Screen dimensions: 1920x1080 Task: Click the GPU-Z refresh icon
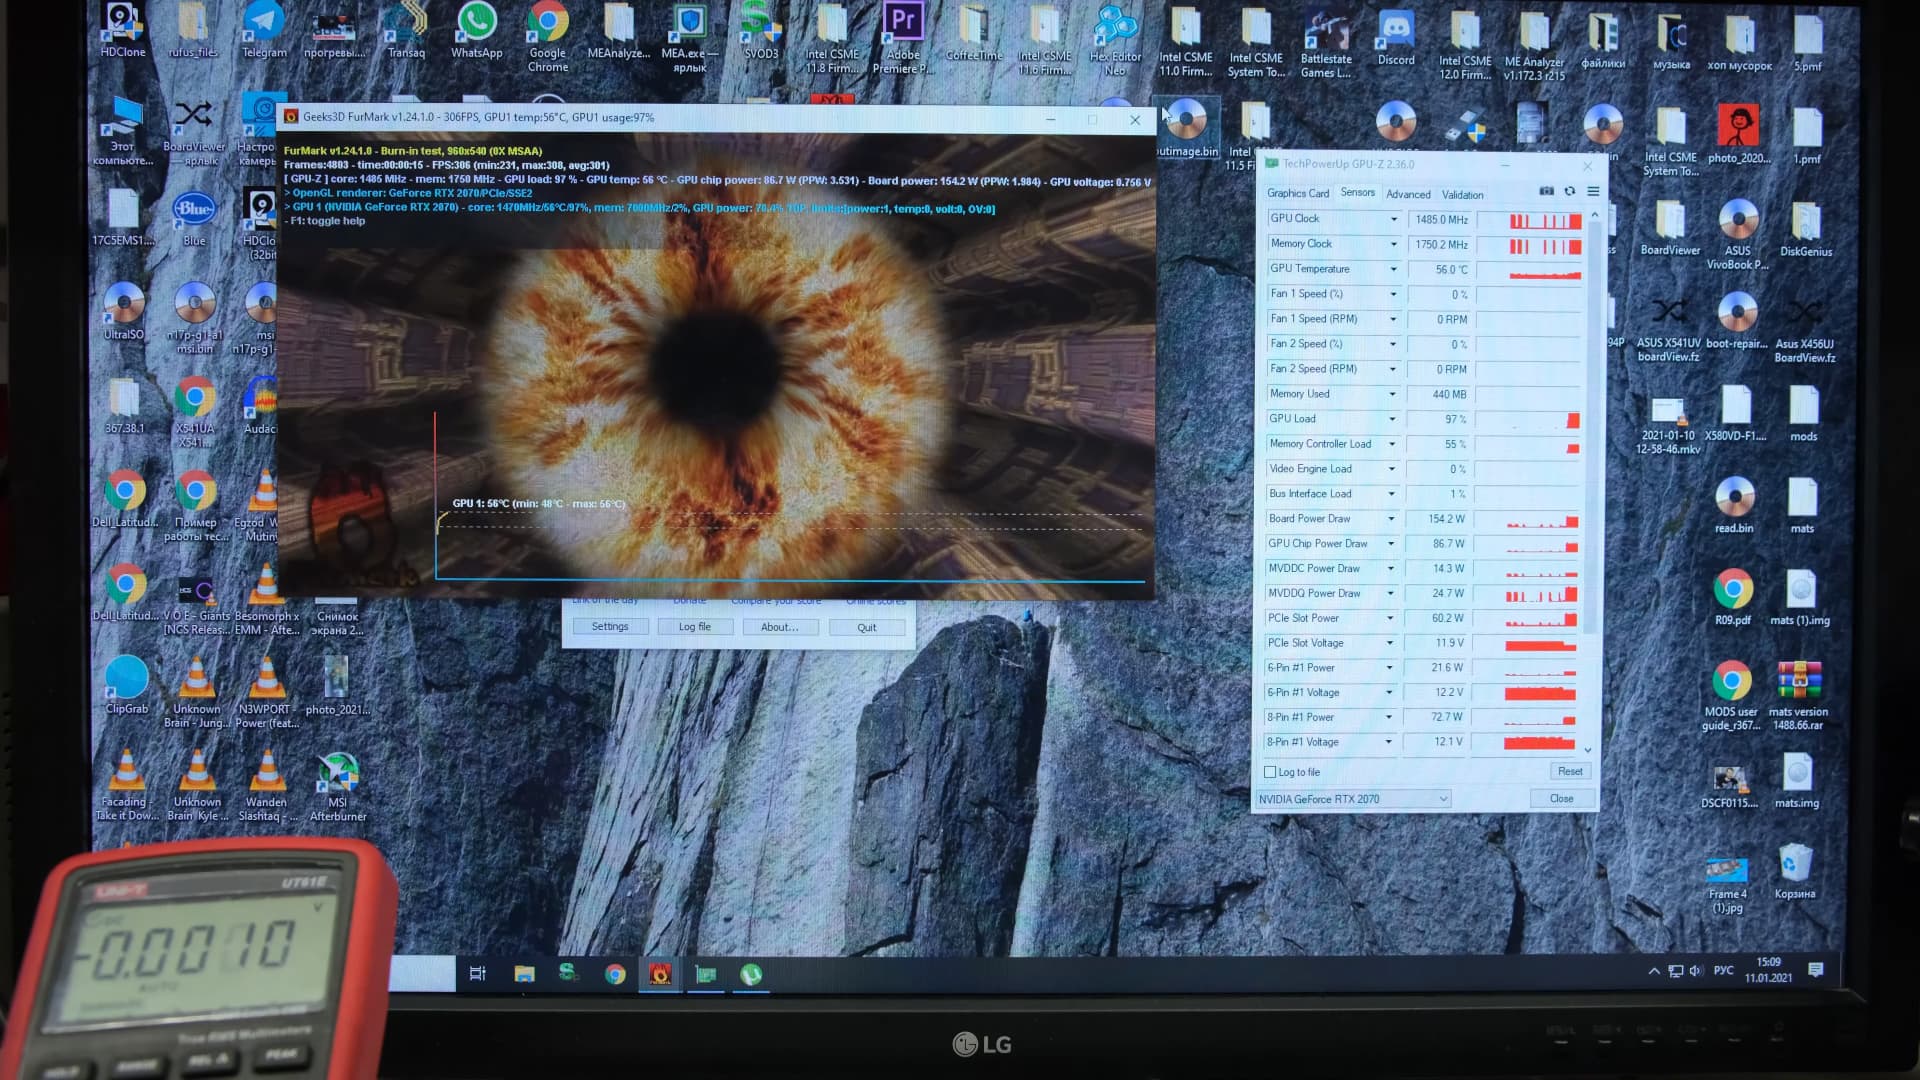[1570, 191]
